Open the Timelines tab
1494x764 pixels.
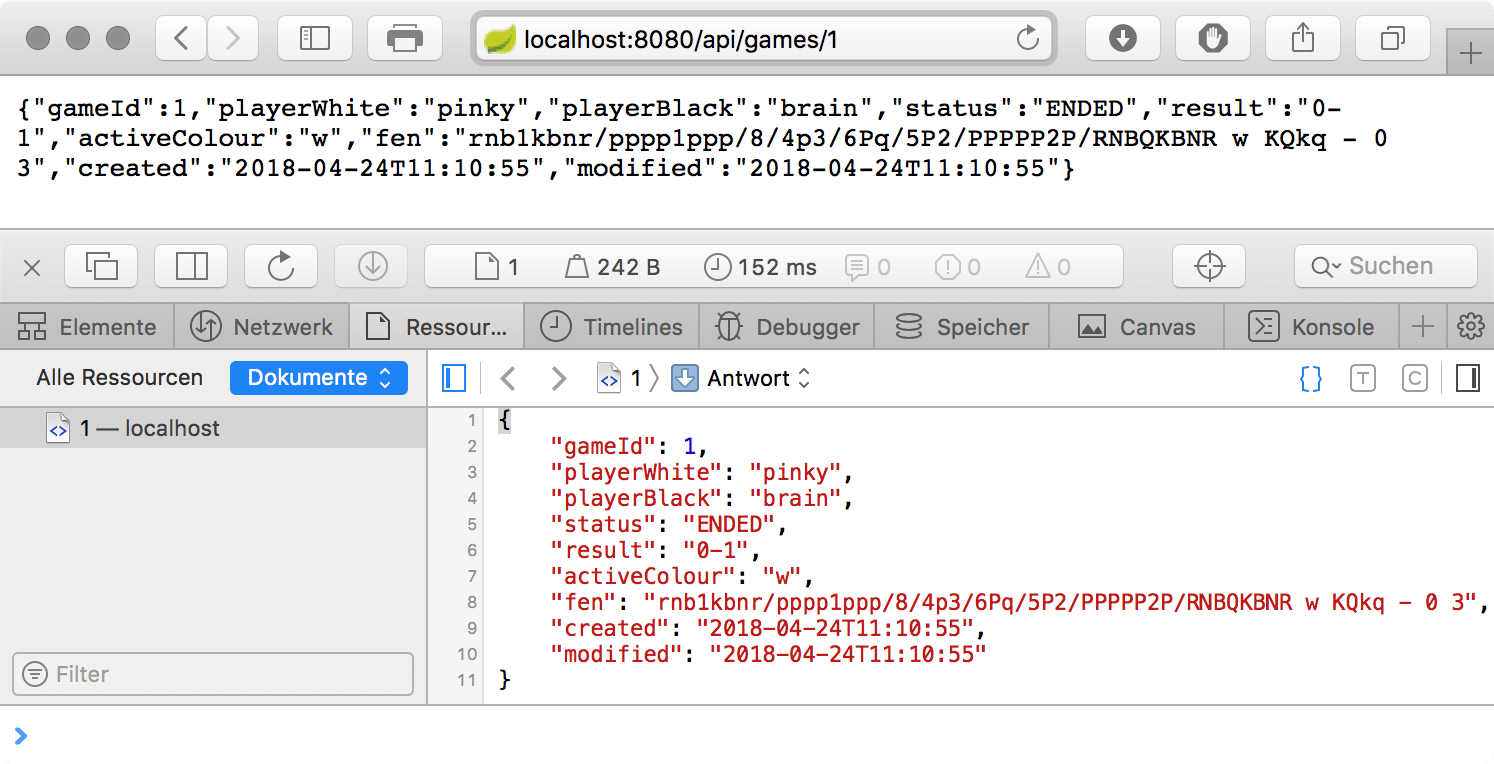(611, 326)
